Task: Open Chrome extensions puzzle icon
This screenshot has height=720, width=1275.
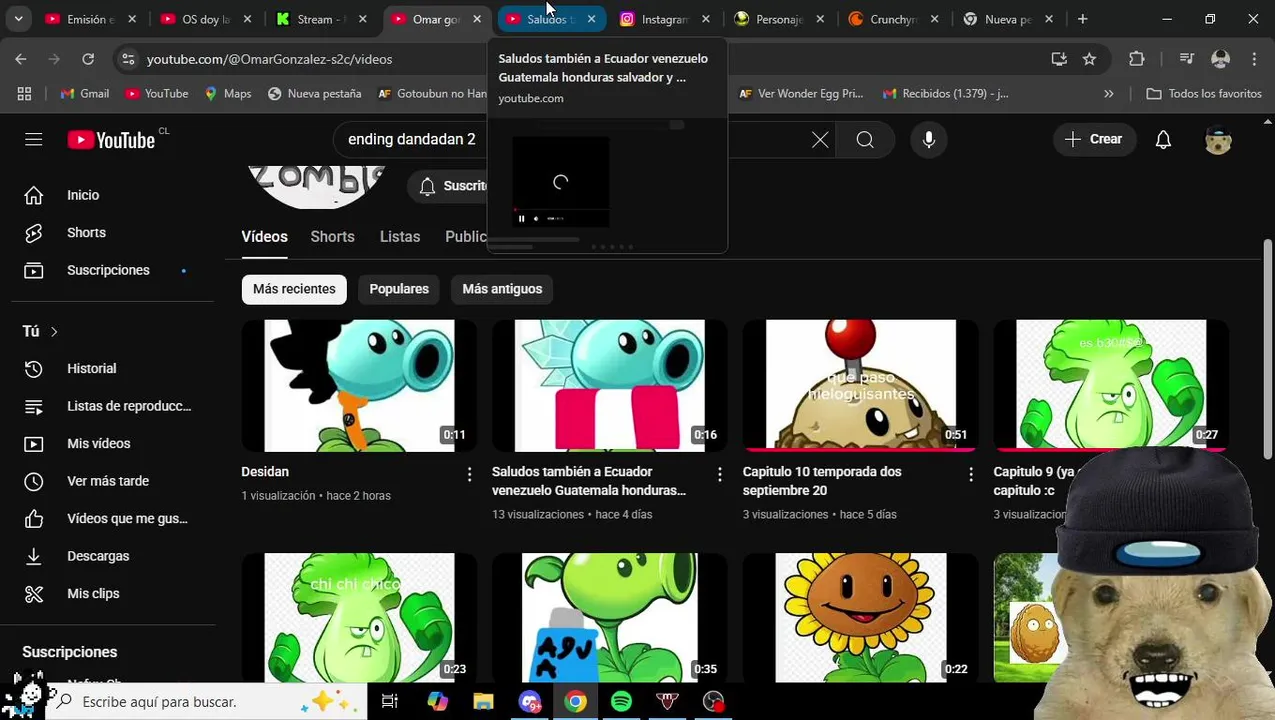Action: (1137, 59)
